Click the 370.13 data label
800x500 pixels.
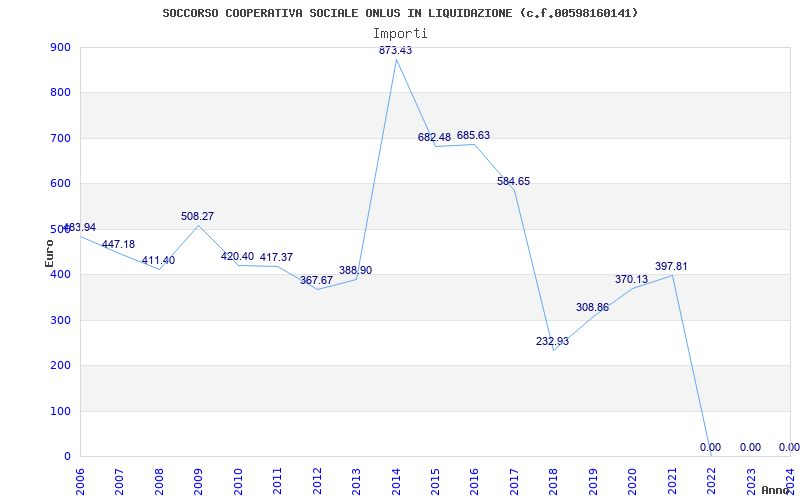click(632, 279)
